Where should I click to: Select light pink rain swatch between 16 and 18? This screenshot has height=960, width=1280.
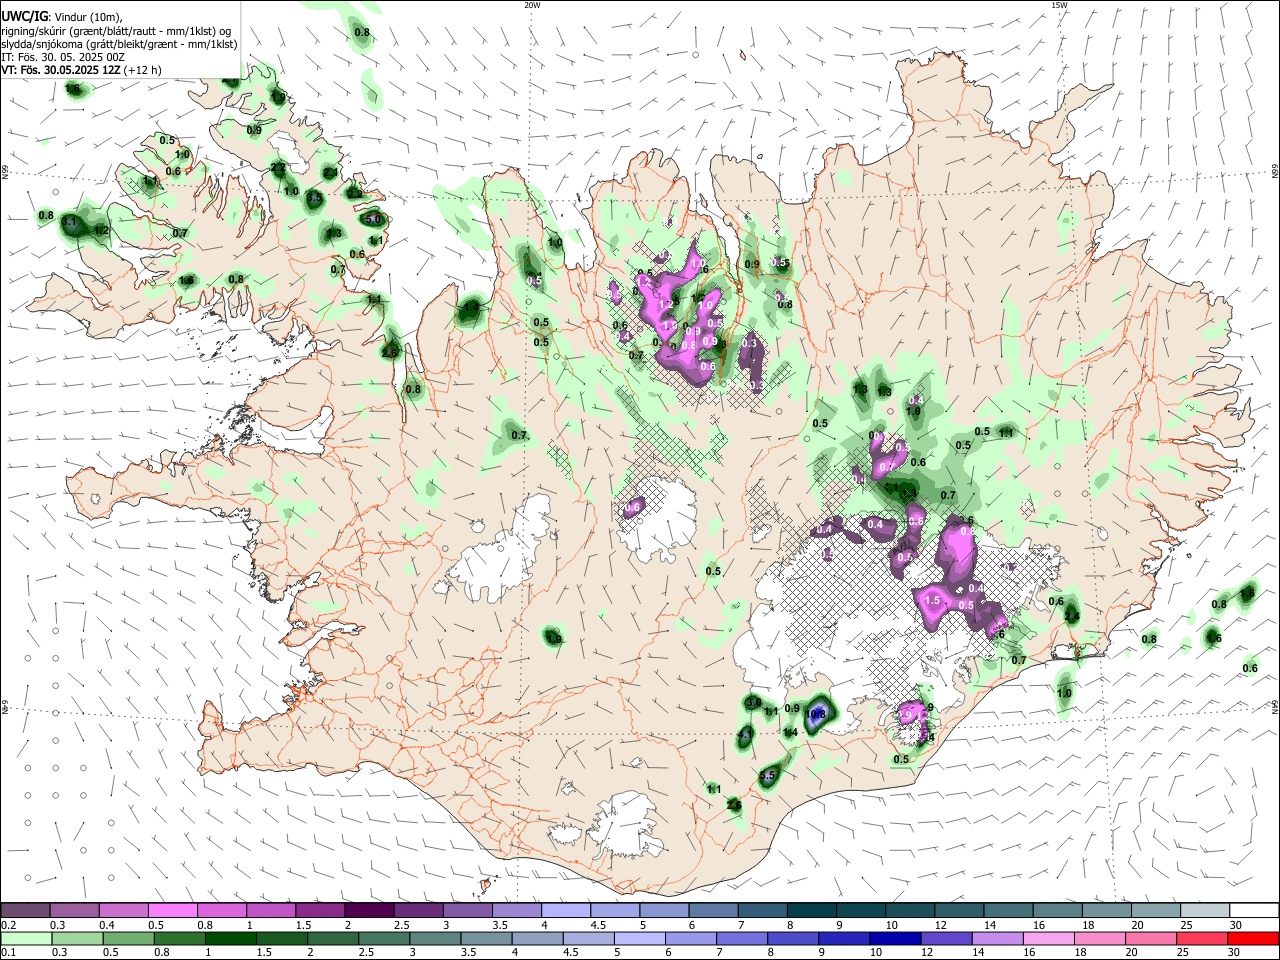1049,938
